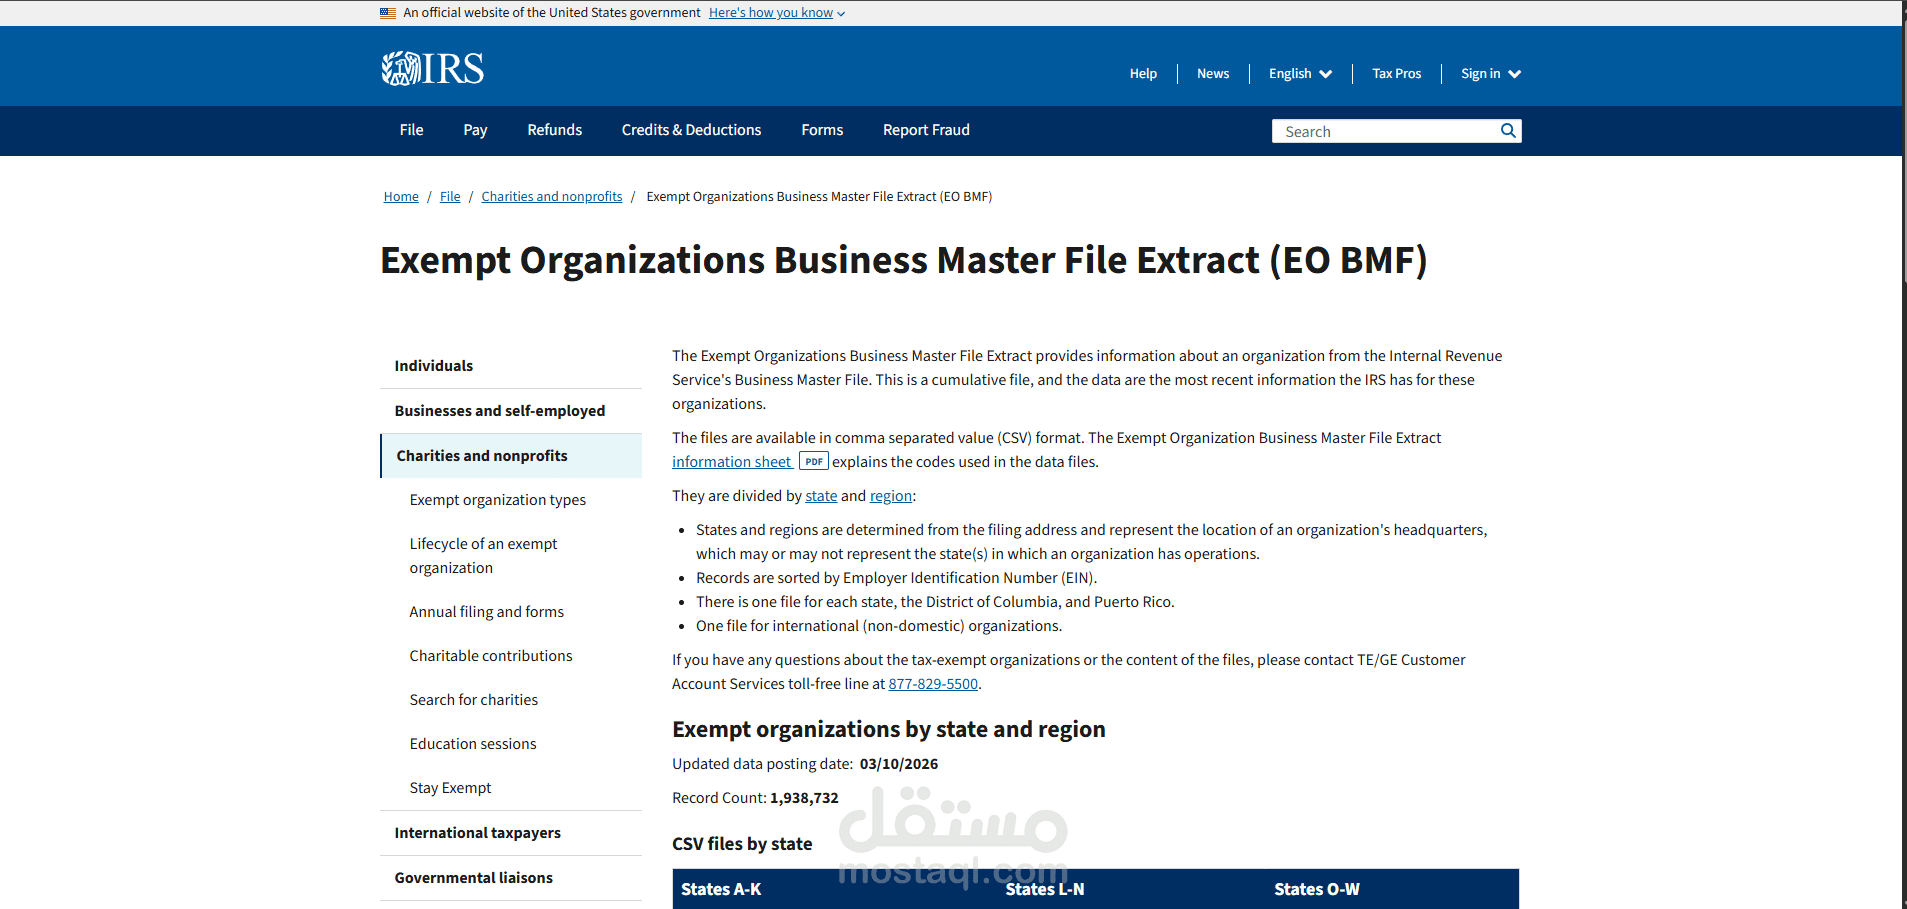Click inside the Search input field

[x=1385, y=131]
